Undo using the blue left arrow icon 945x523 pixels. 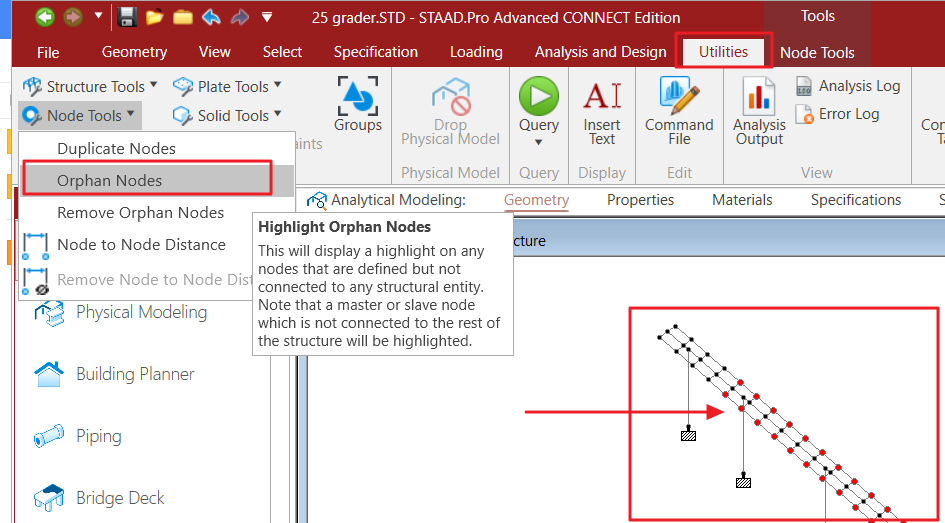click(211, 17)
